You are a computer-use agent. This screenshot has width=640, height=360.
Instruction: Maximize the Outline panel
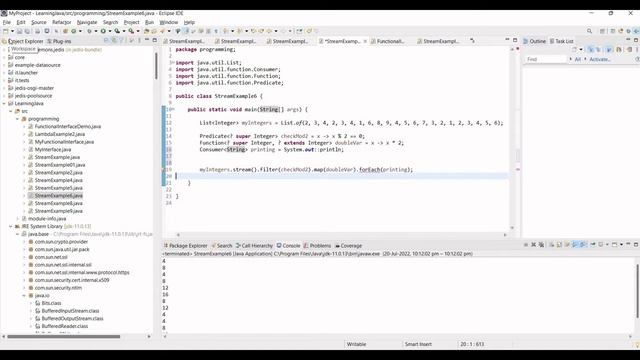click(x=636, y=40)
